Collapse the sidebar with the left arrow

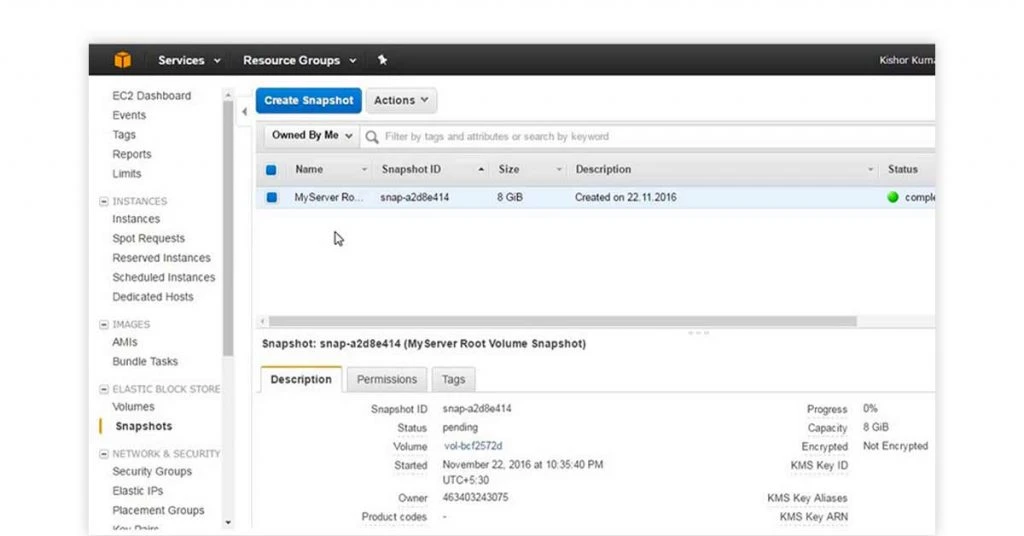[x=244, y=112]
